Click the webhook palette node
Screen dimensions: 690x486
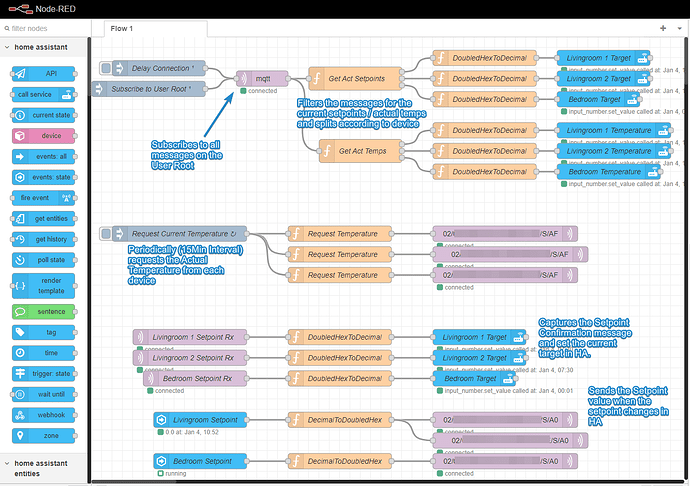tap(46, 415)
